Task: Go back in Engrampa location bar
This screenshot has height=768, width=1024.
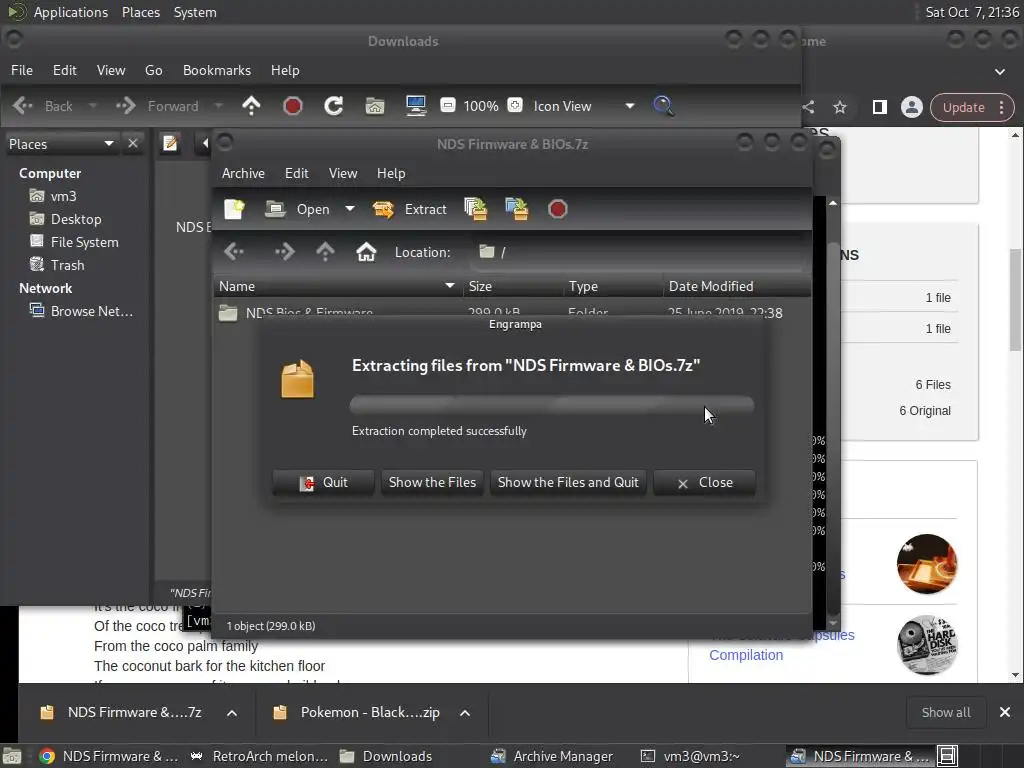Action: 234,251
